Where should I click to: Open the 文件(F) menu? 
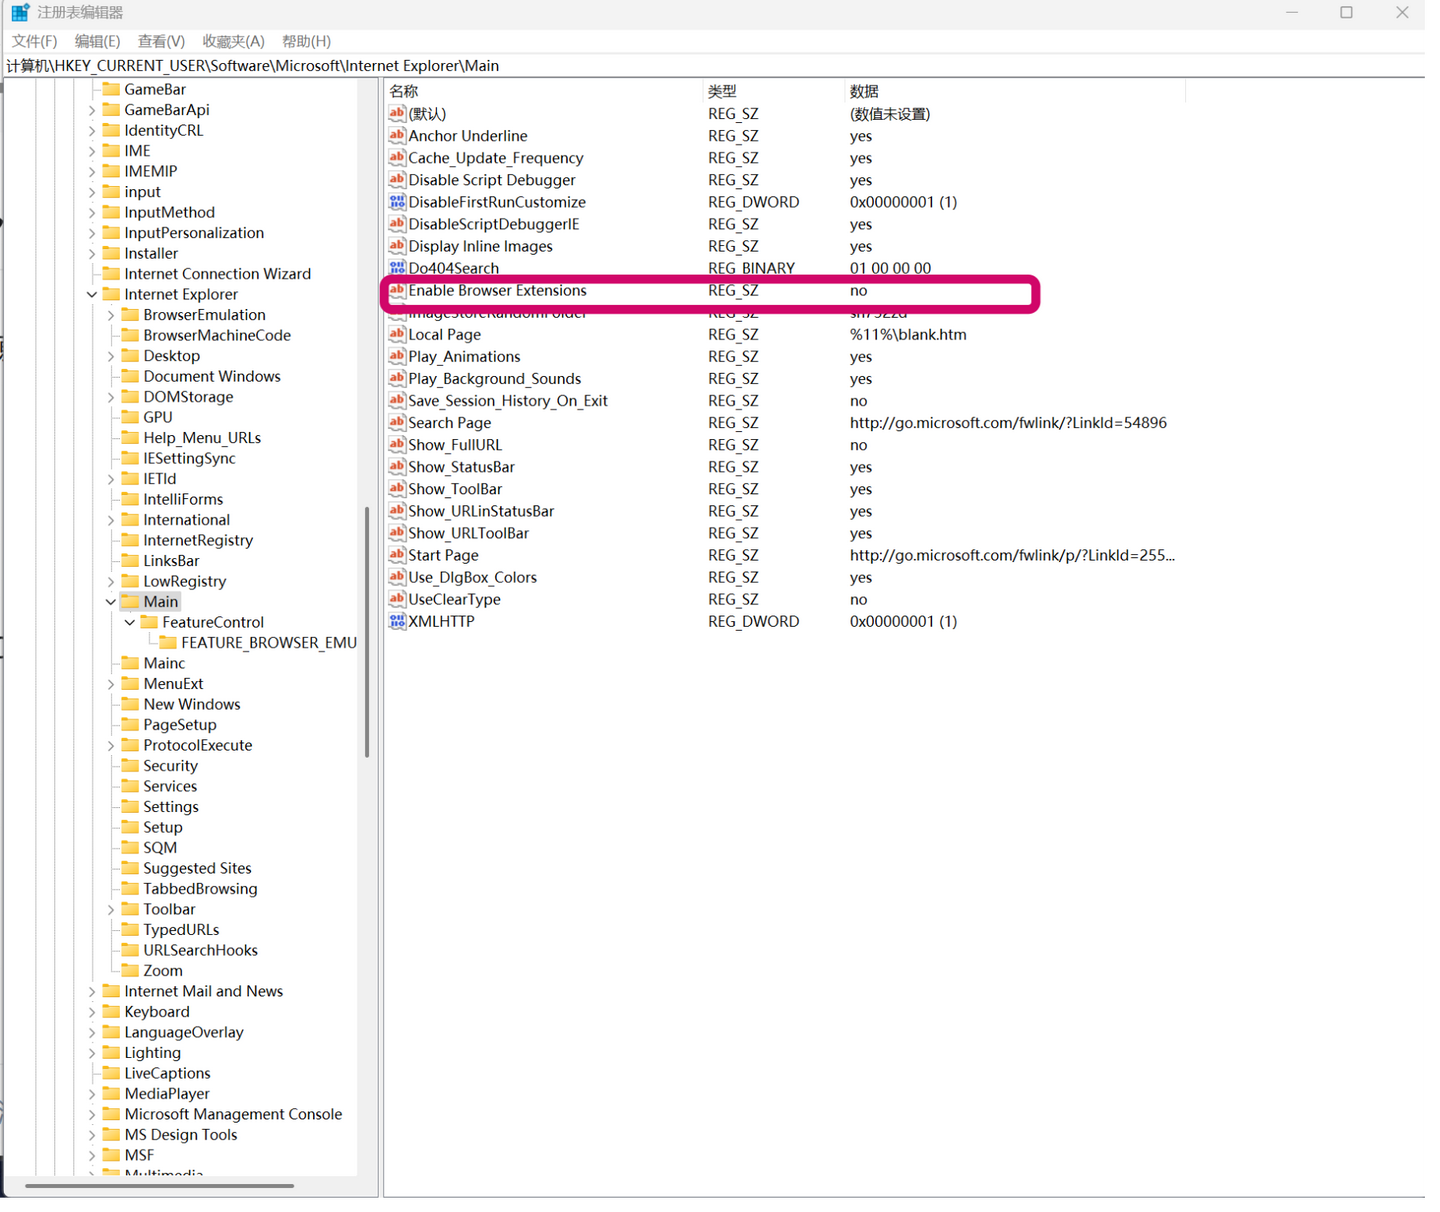[x=34, y=41]
